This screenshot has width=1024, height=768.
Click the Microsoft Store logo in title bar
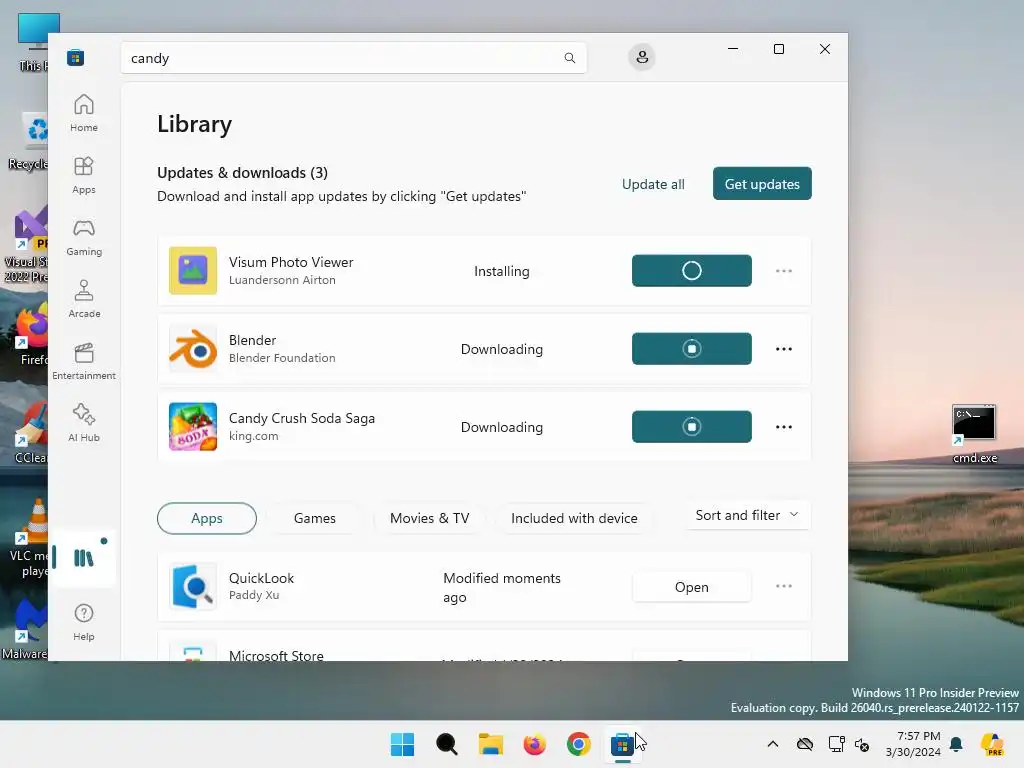coord(75,57)
